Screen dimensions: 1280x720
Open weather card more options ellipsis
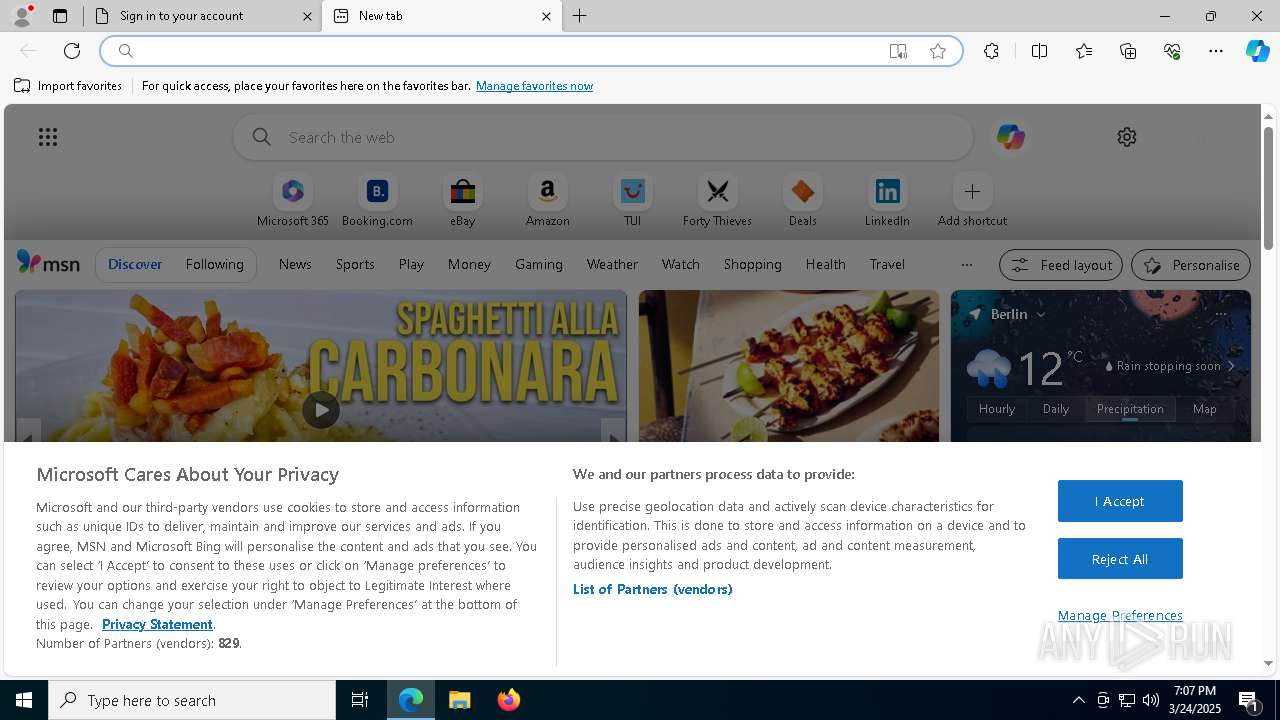[x=1221, y=314]
